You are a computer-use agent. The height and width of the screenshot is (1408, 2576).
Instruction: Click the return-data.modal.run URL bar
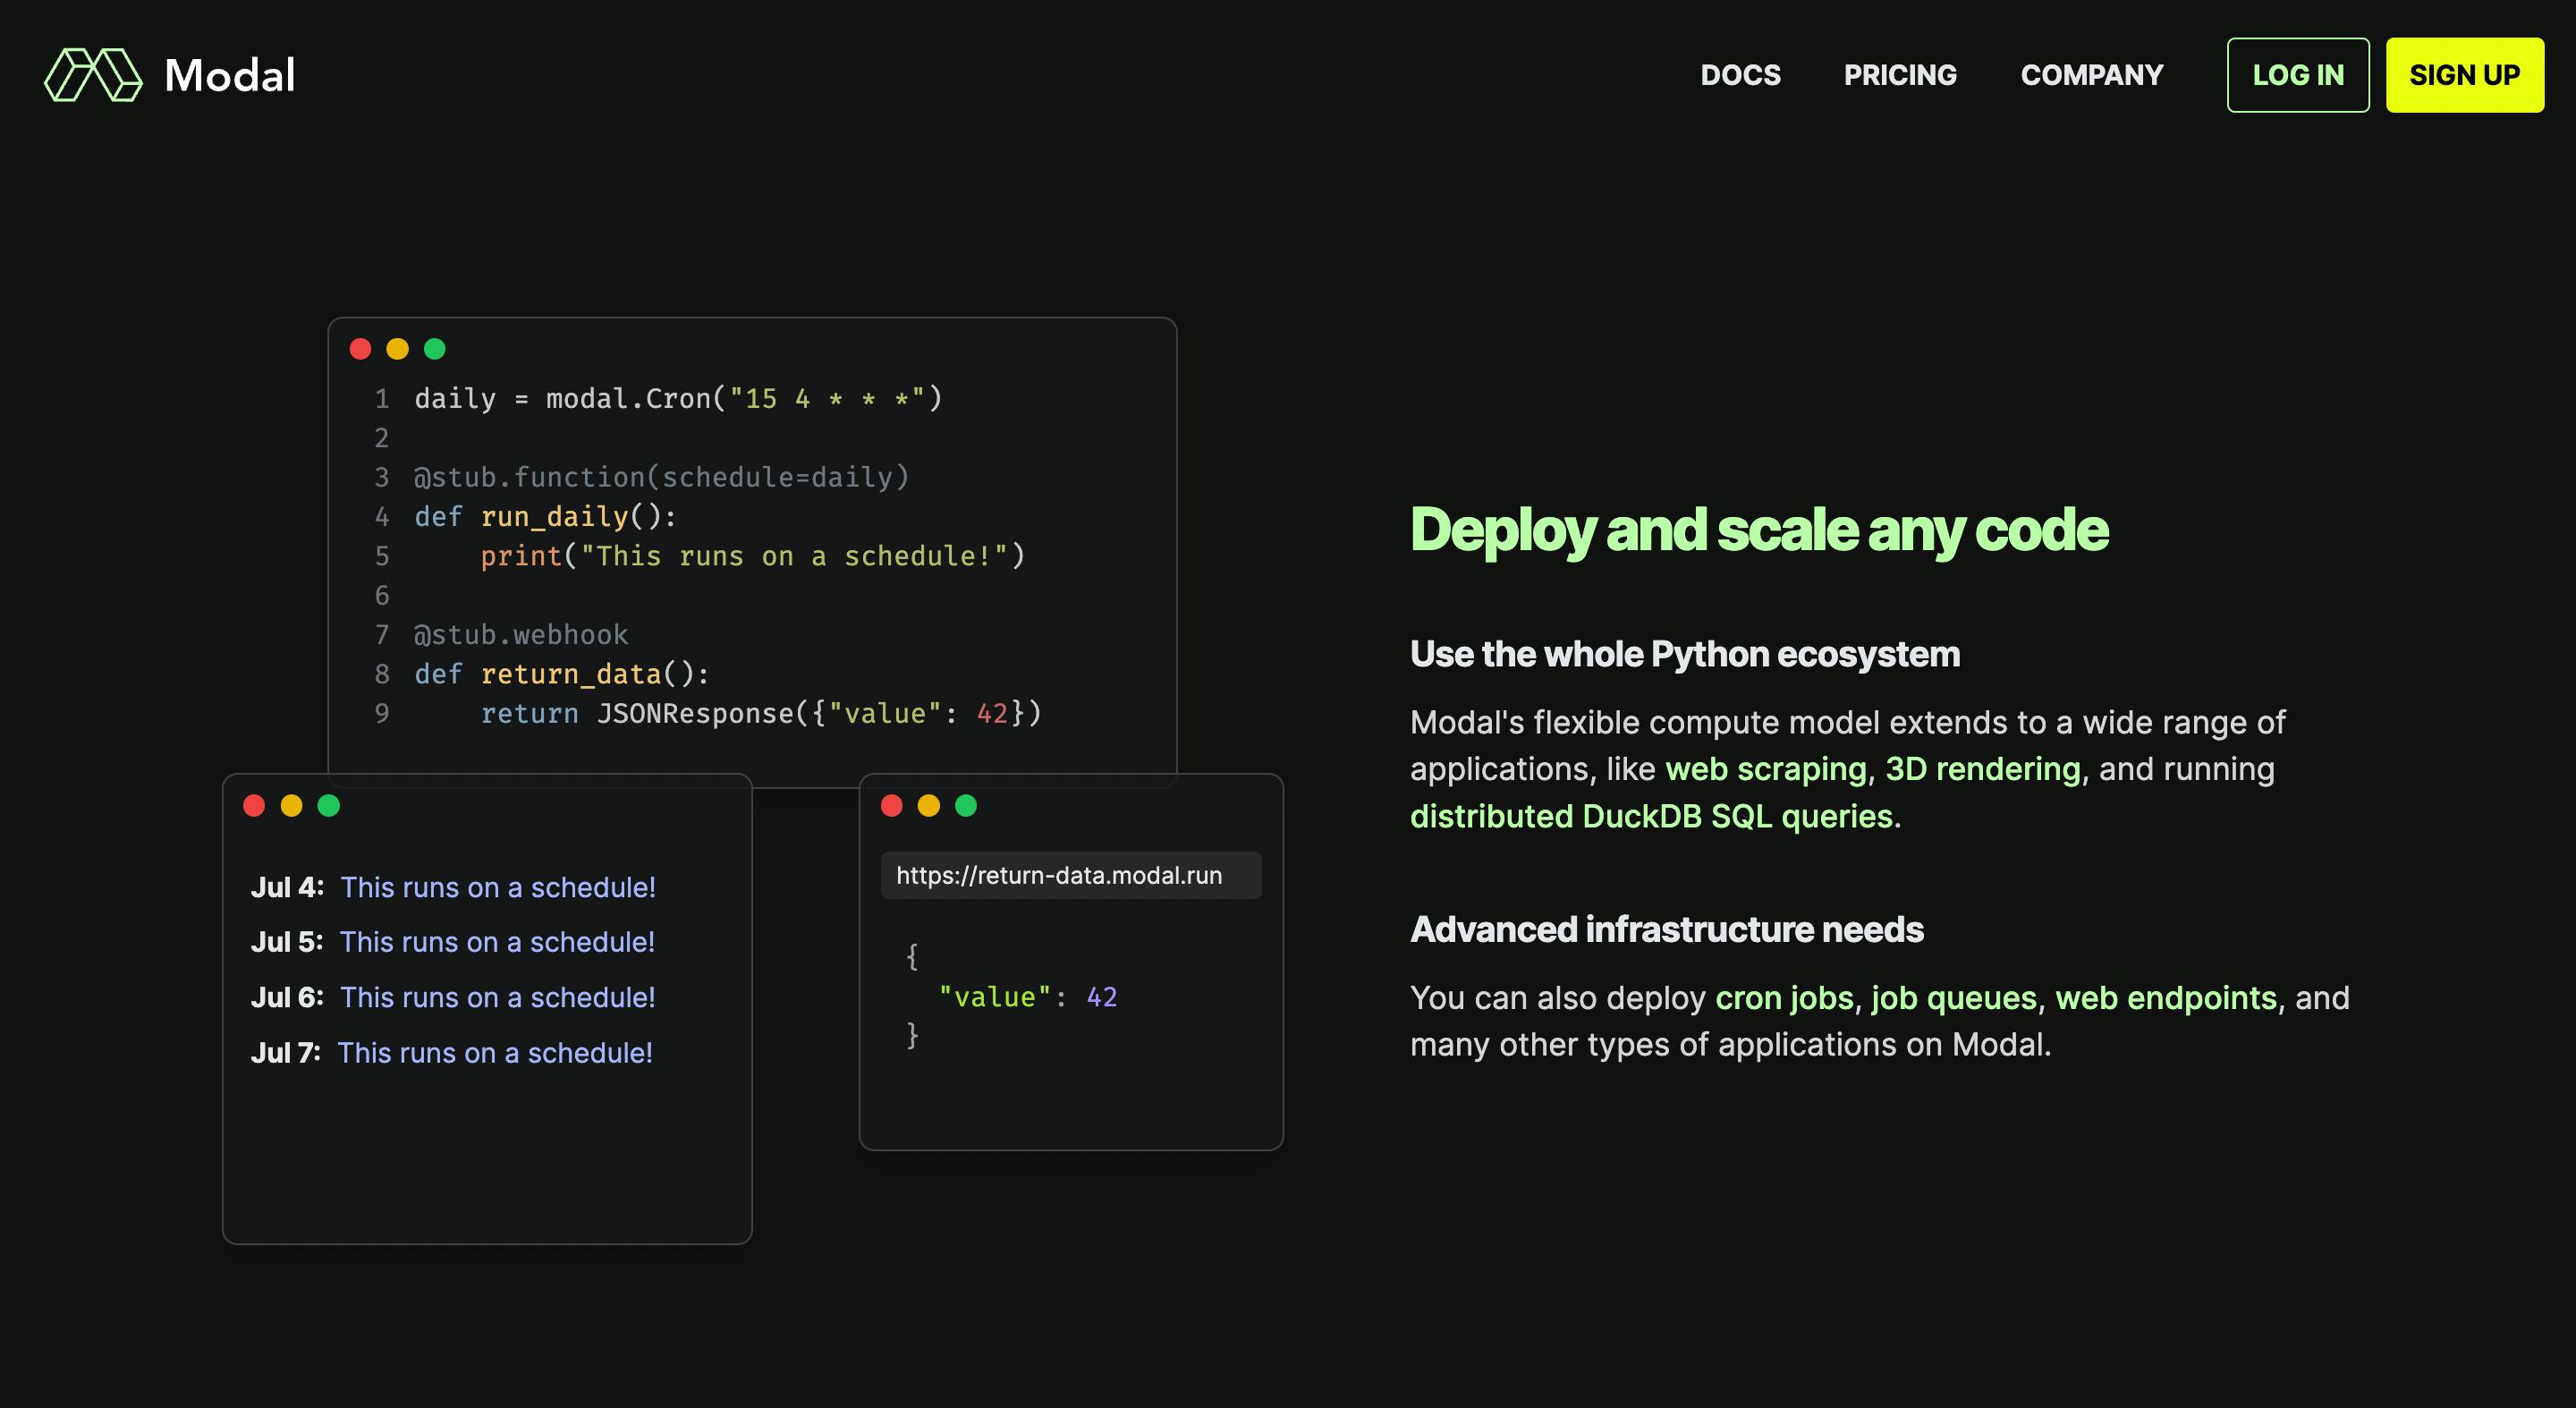(1071, 875)
